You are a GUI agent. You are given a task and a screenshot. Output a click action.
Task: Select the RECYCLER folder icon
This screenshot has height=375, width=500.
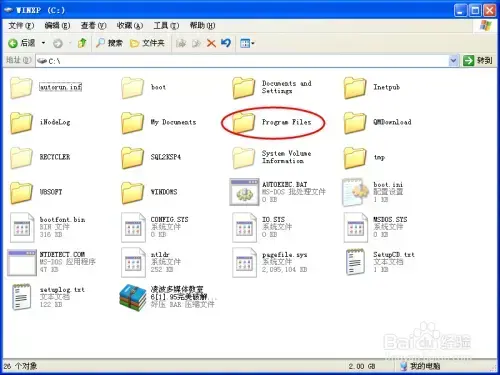pyautogui.click(x=21, y=158)
